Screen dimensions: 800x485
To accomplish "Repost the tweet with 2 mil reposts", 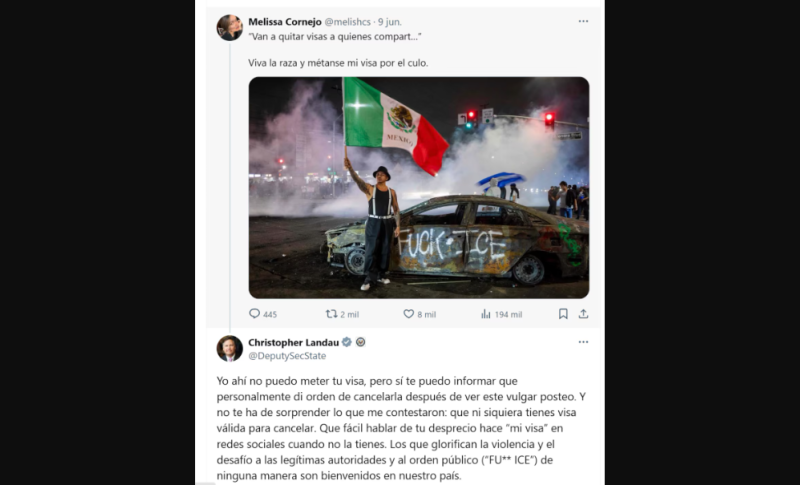I will [x=332, y=314].
